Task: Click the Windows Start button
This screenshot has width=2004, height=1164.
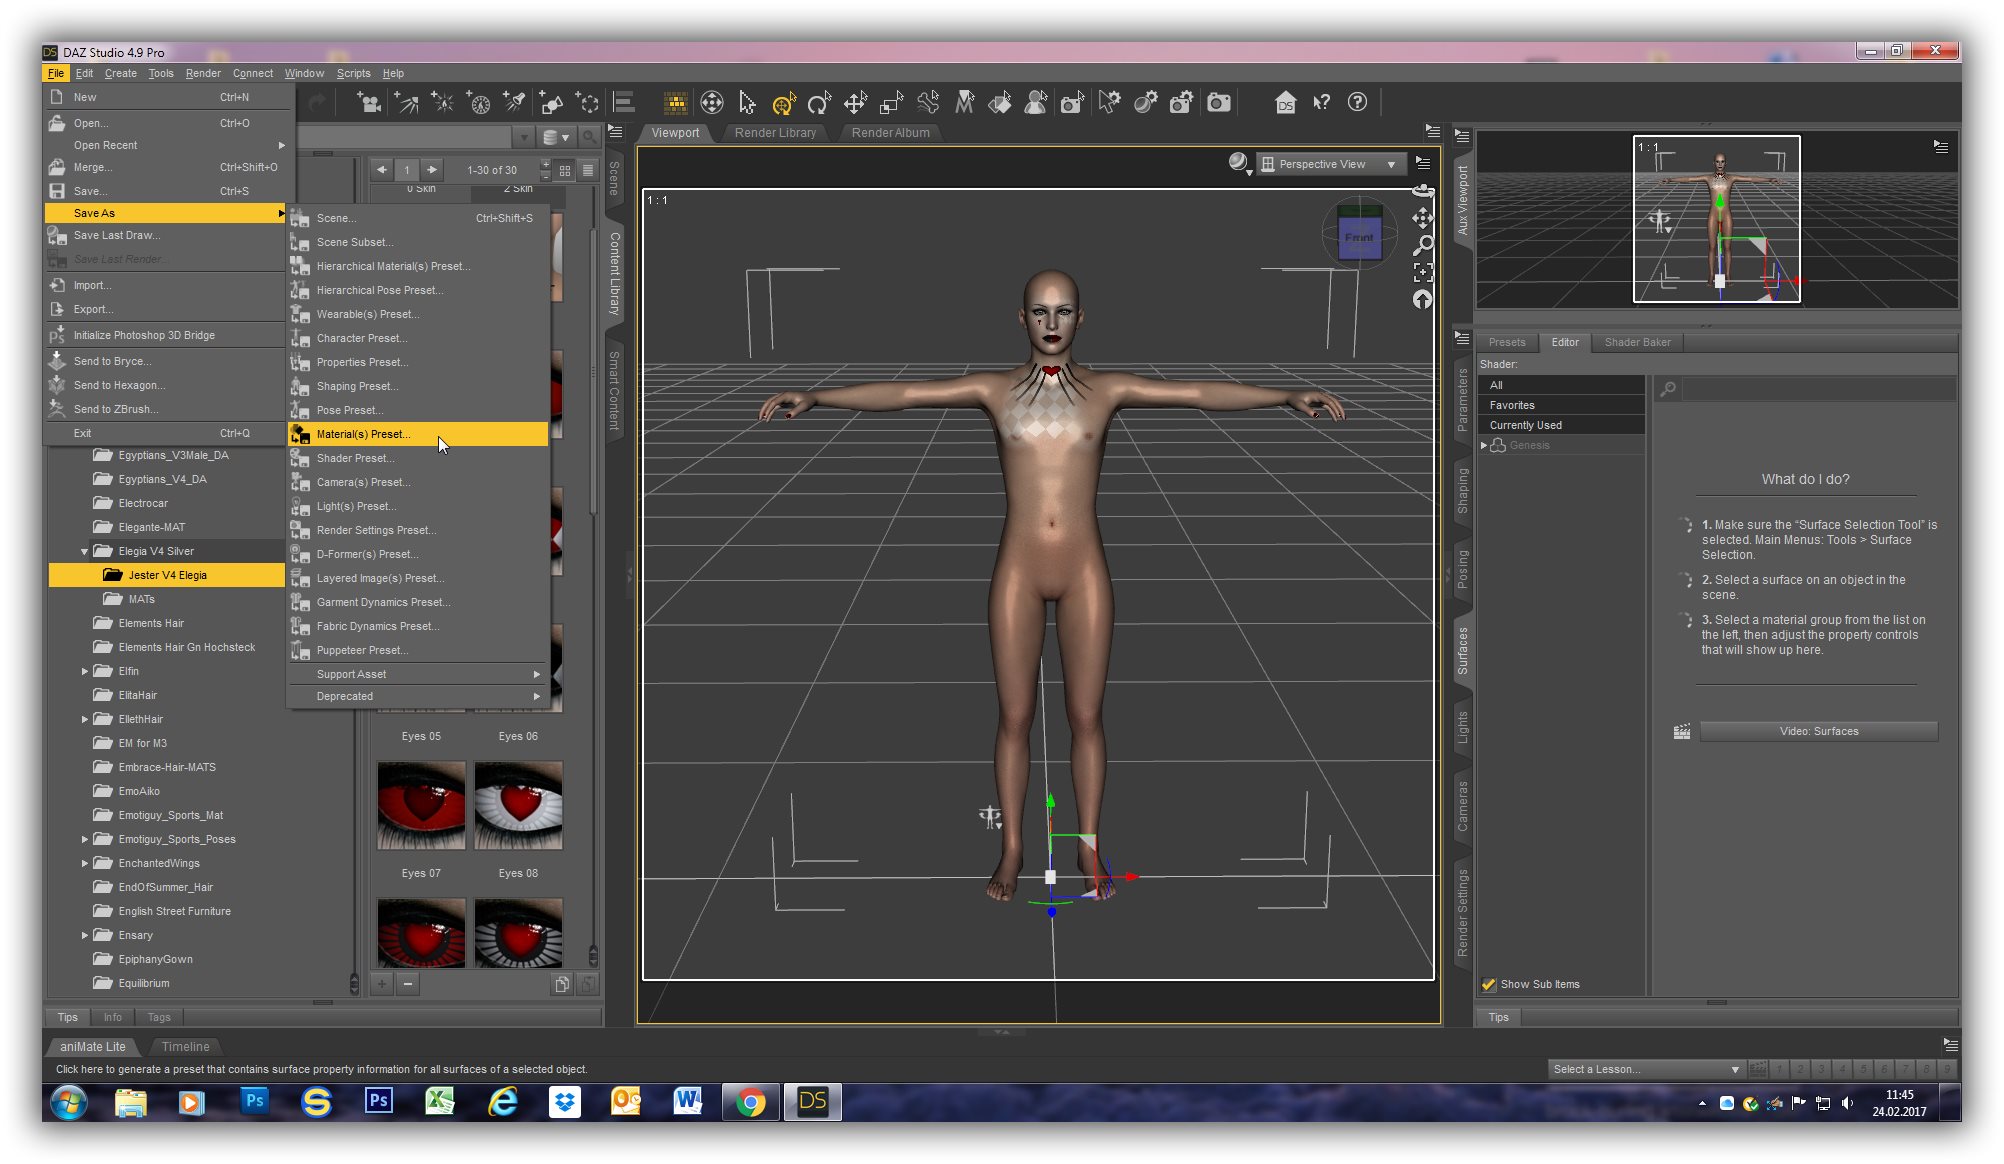Action: coord(68,1103)
